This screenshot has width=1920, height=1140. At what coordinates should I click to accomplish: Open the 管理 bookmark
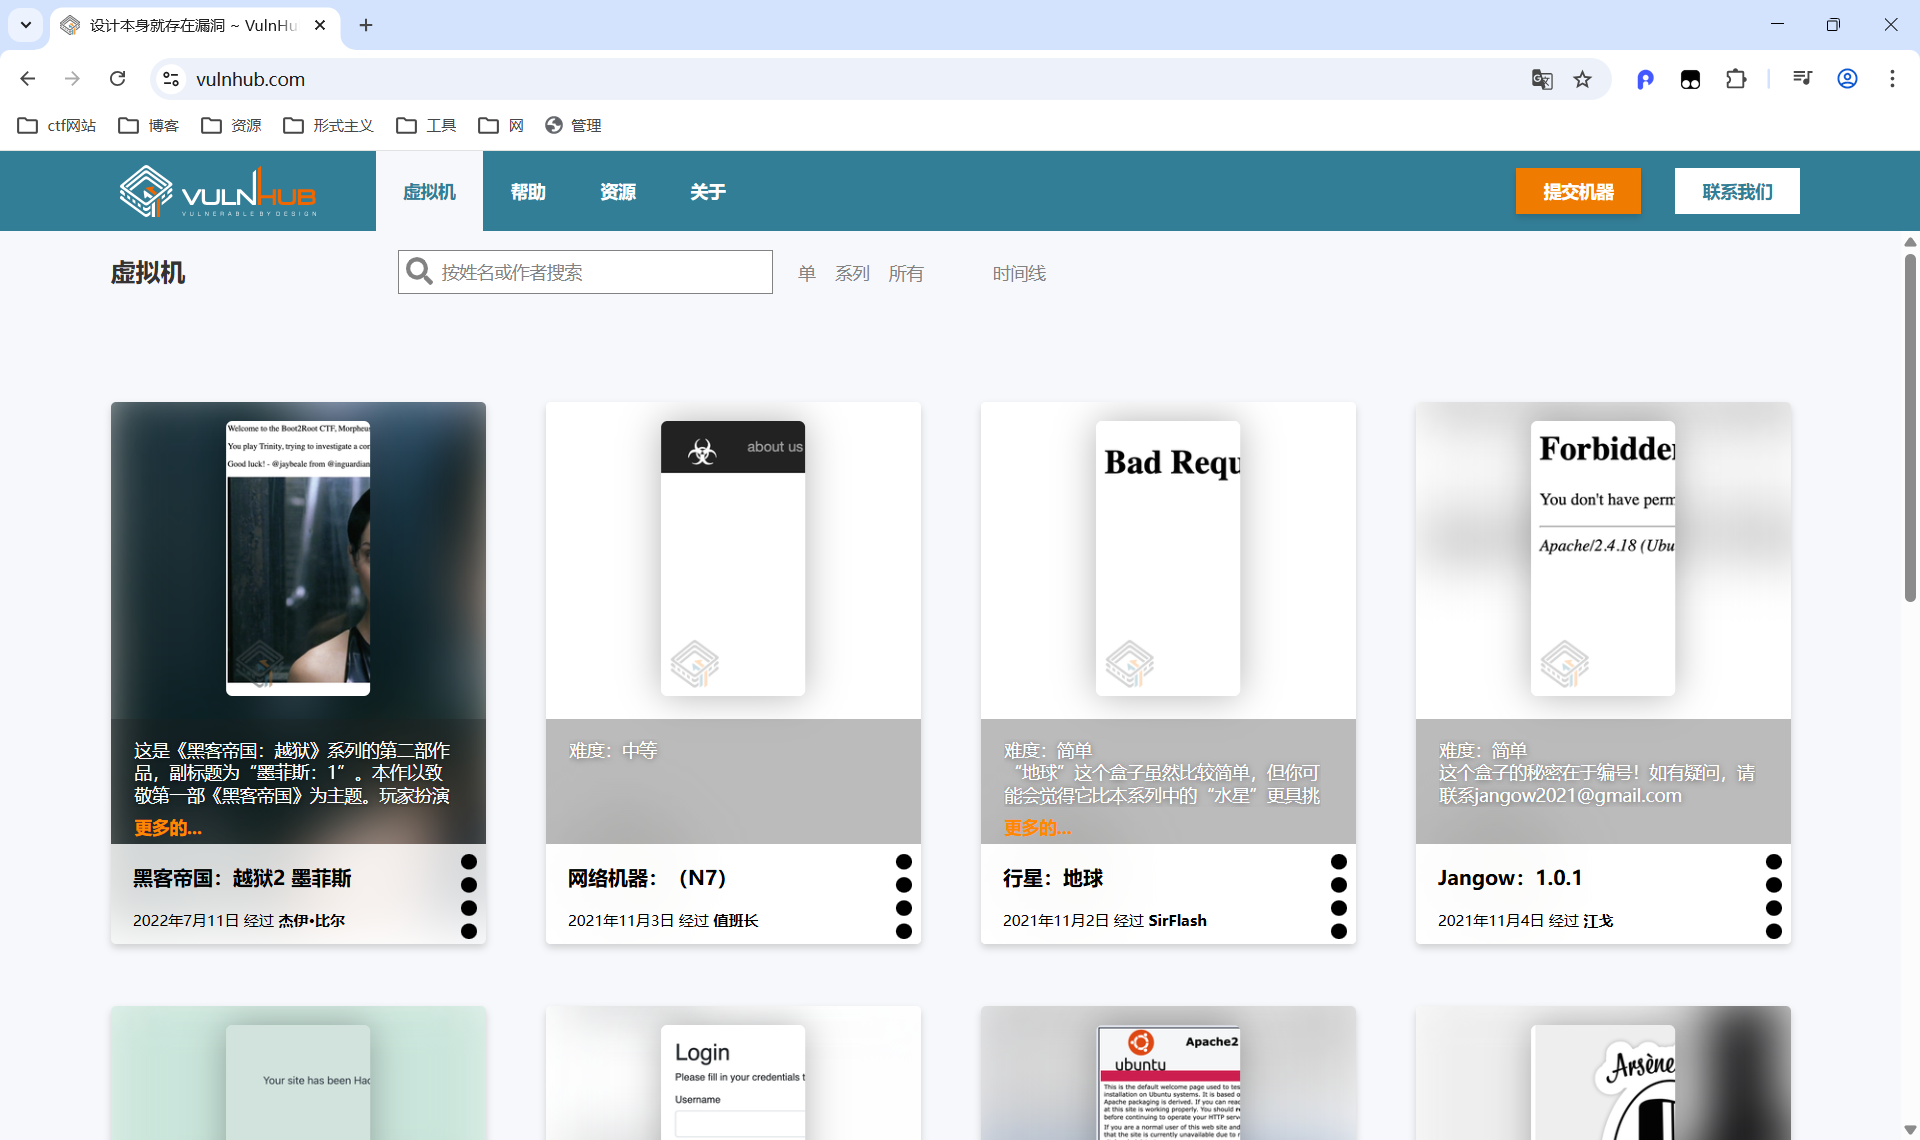(573, 125)
